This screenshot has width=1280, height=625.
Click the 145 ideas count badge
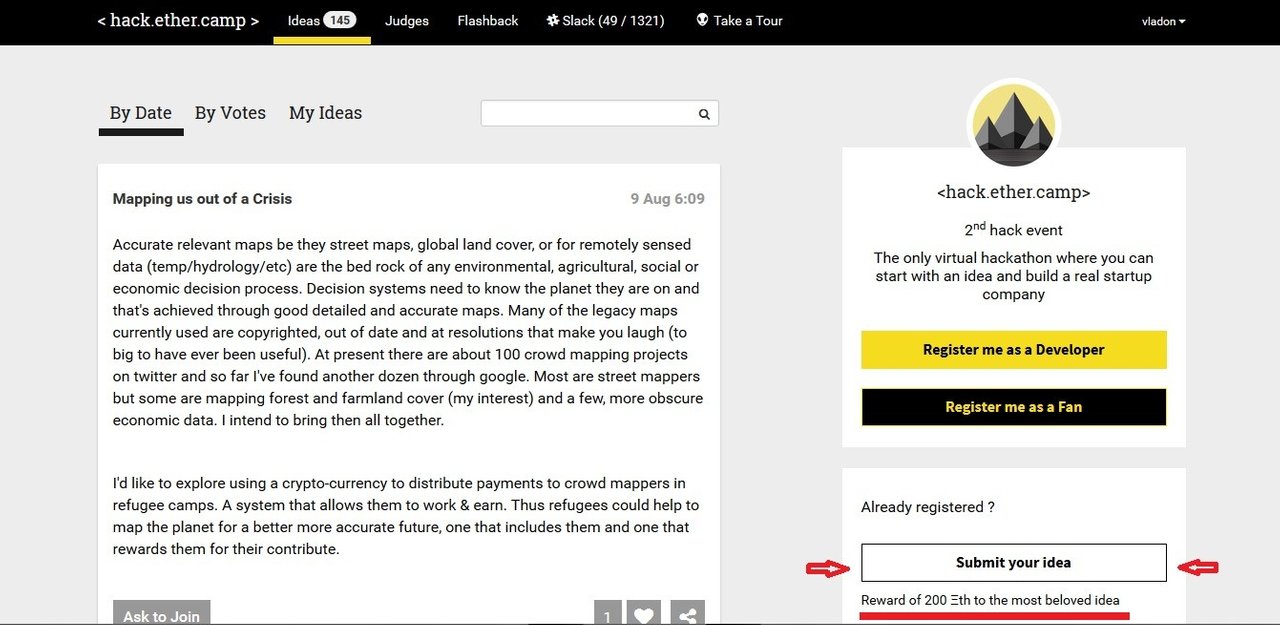pos(340,20)
